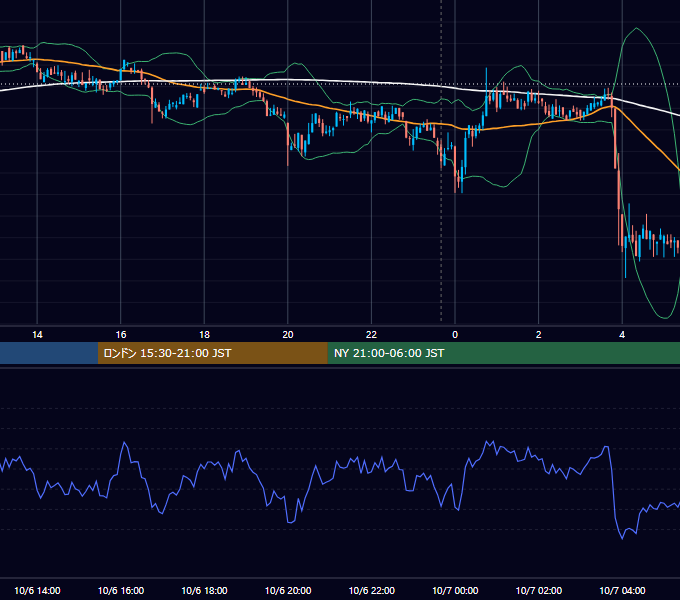Click the 10/6 18:00 date label

point(204,590)
